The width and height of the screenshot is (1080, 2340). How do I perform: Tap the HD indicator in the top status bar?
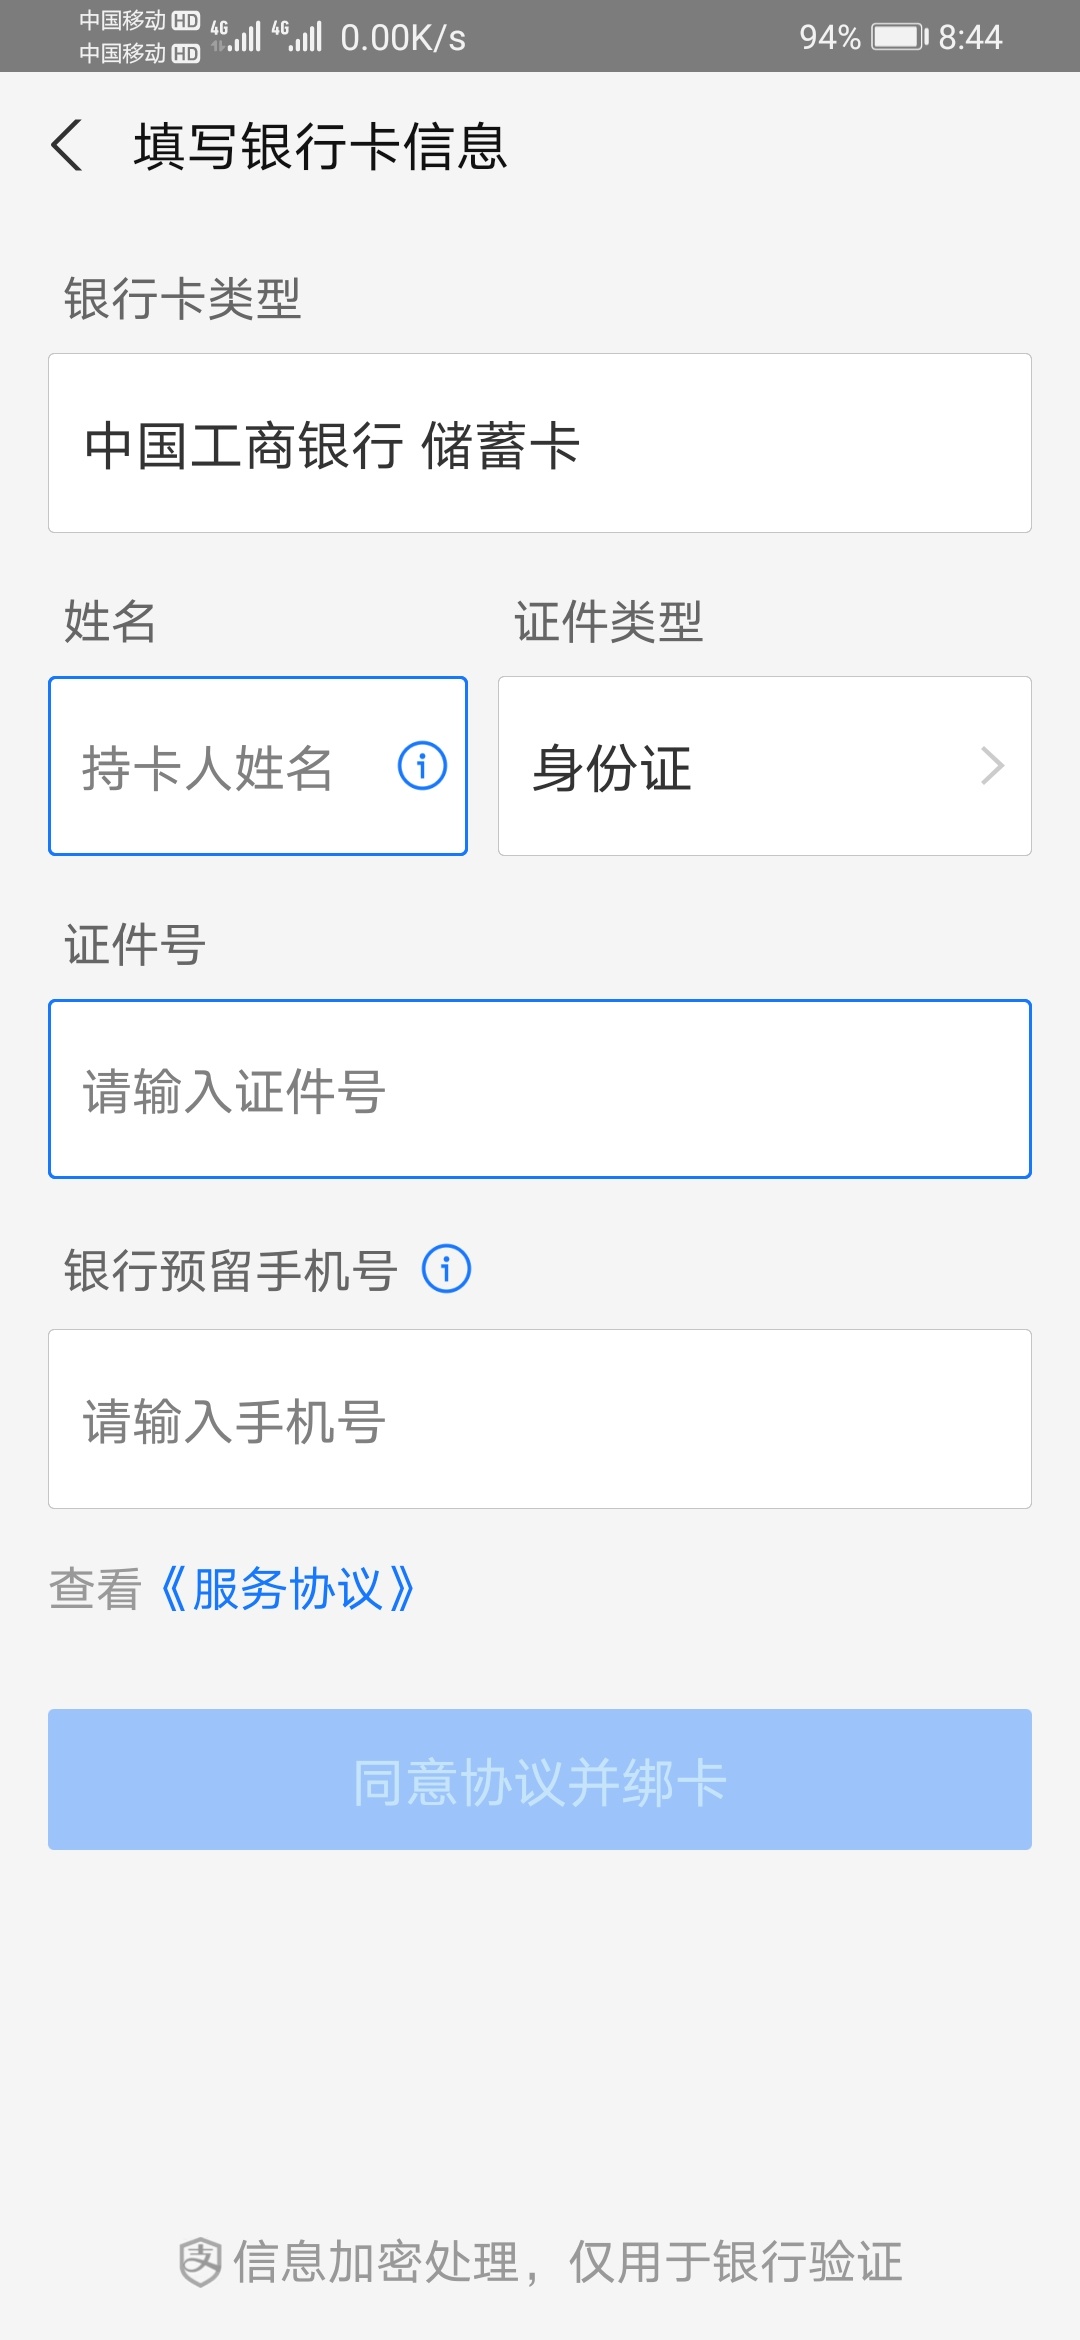[186, 21]
